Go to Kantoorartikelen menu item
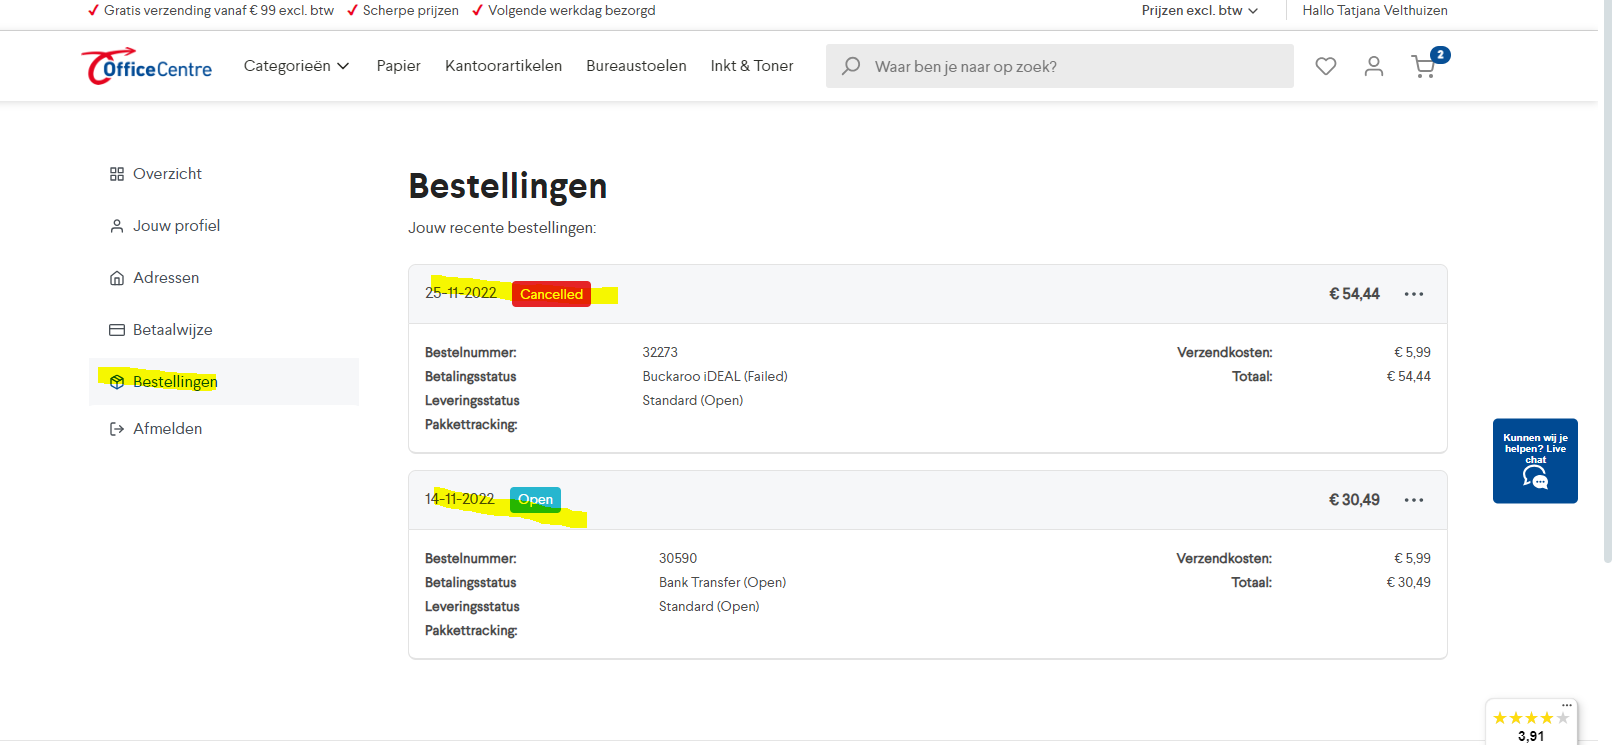The height and width of the screenshot is (745, 1618). coord(503,66)
